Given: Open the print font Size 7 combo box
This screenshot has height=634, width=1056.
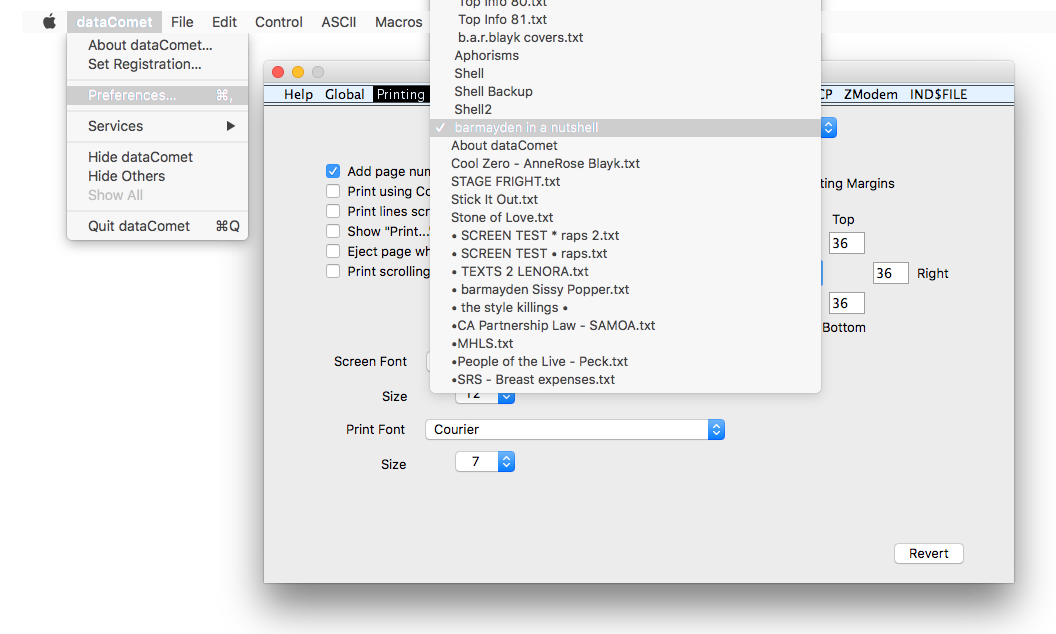Looking at the screenshot, I should click(485, 462).
